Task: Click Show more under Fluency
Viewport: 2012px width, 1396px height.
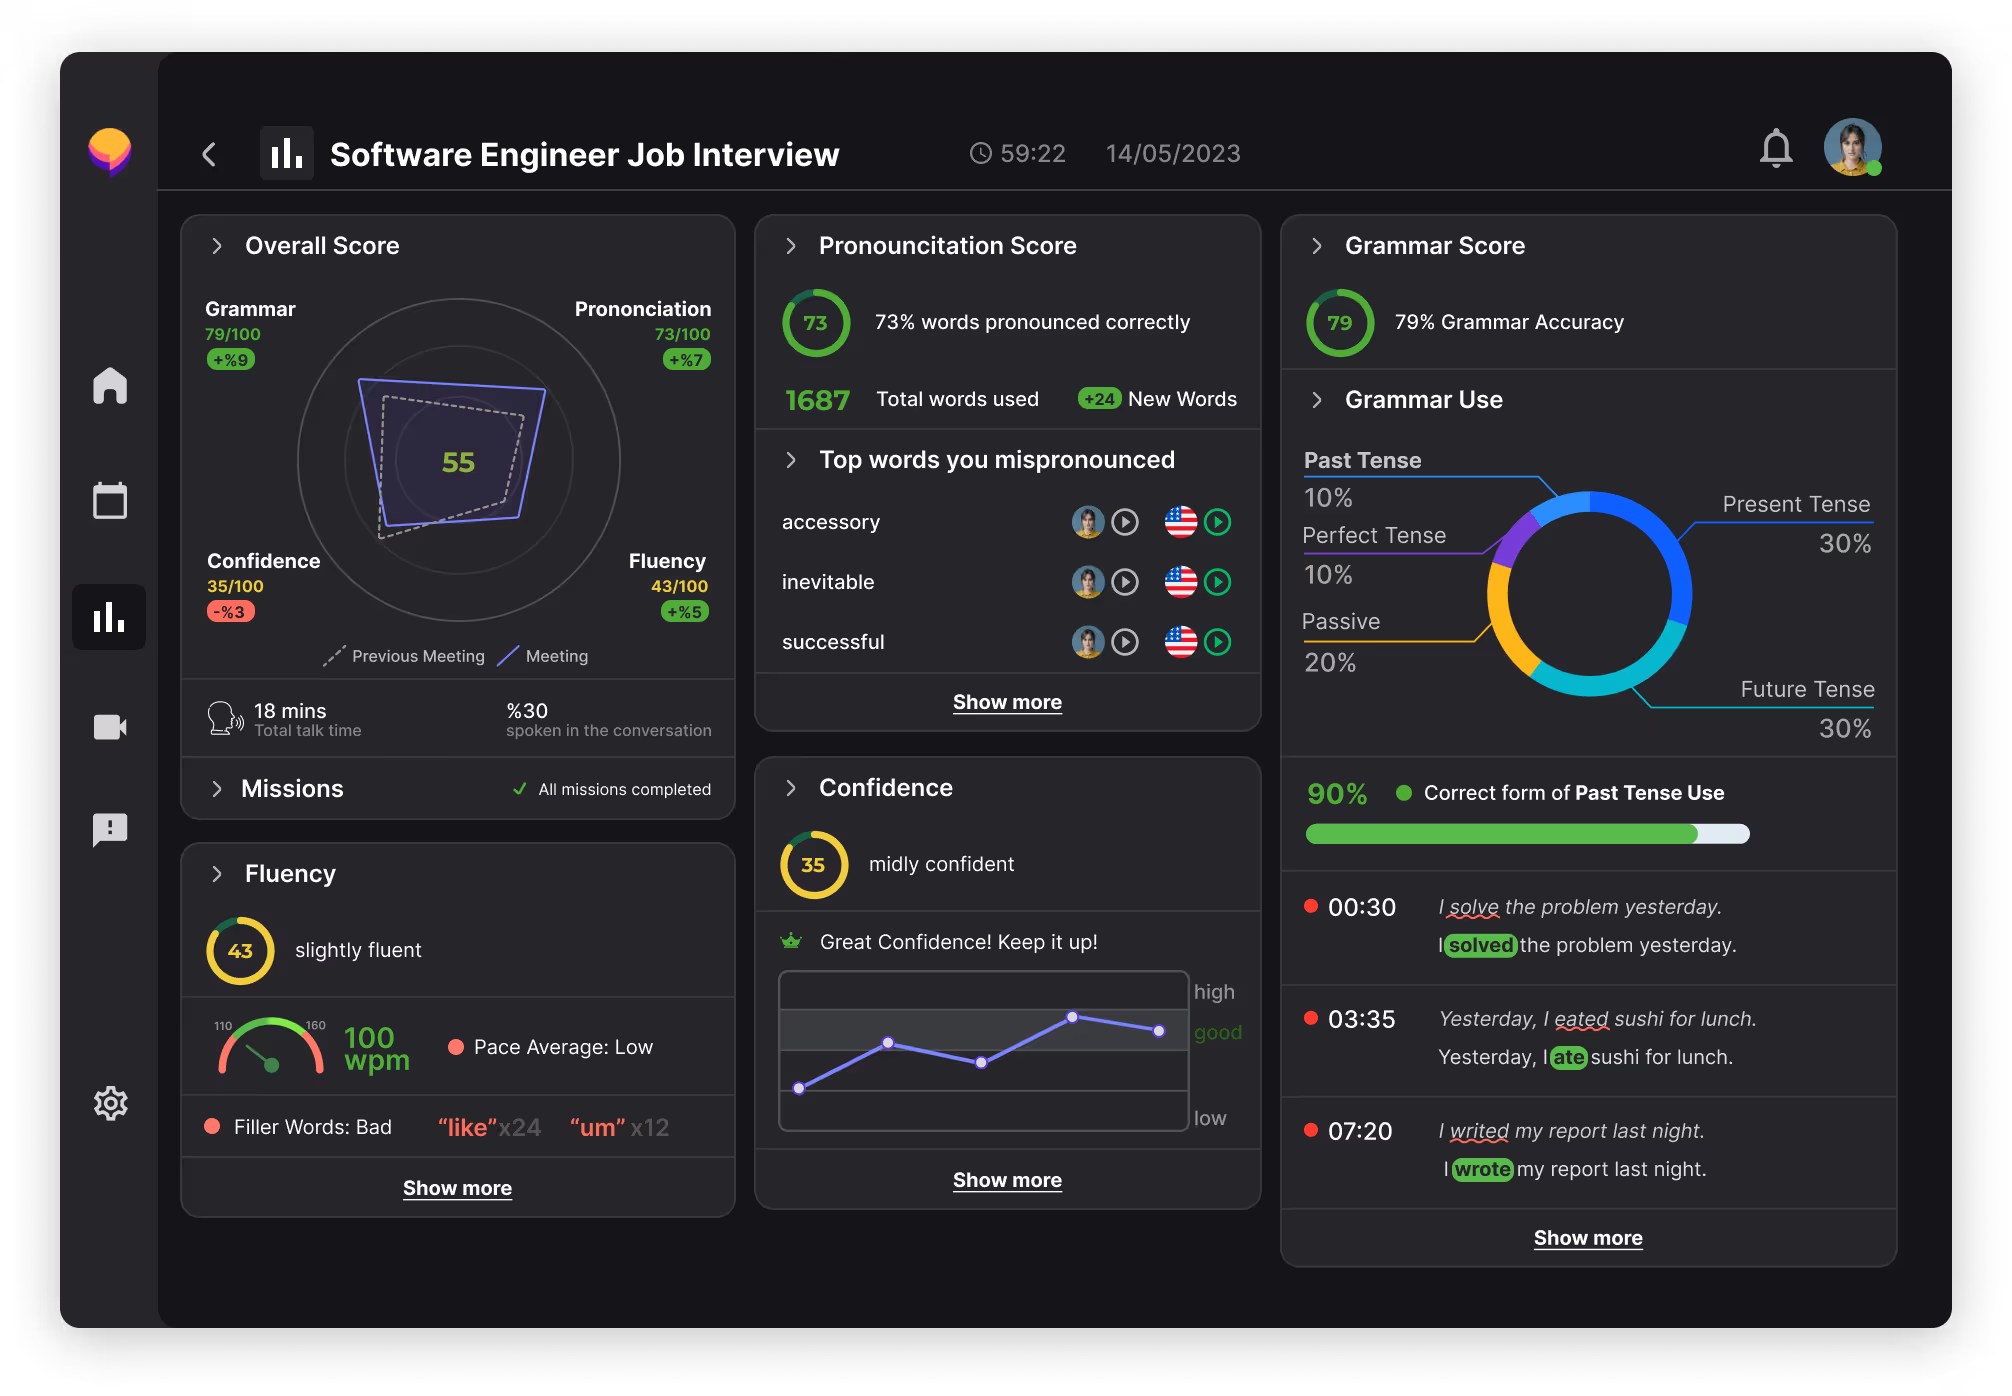Action: (457, 1188)
